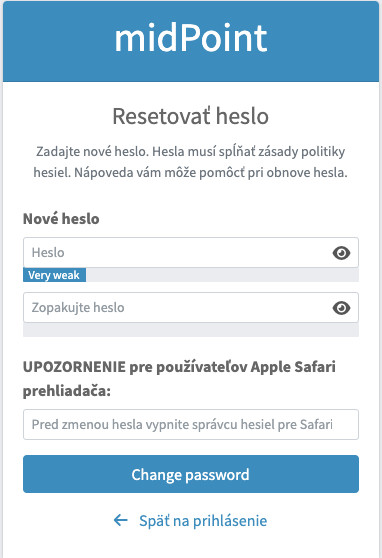Open the Späť na prihlásenie link
The width and height of the screenshot is (382, 558).
203,521
